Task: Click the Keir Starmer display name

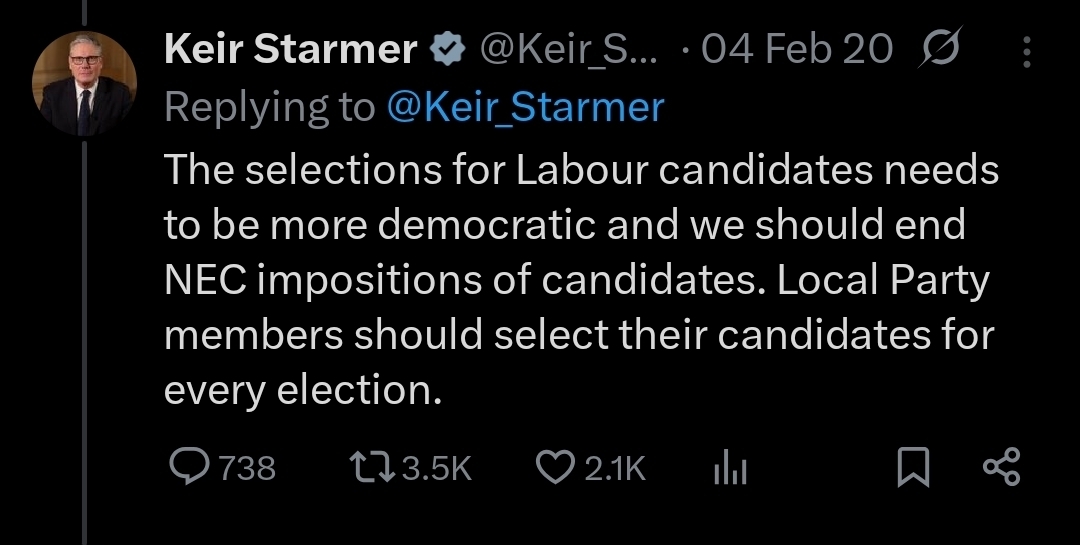Action: pyautogui.click(x=290, y=50)
